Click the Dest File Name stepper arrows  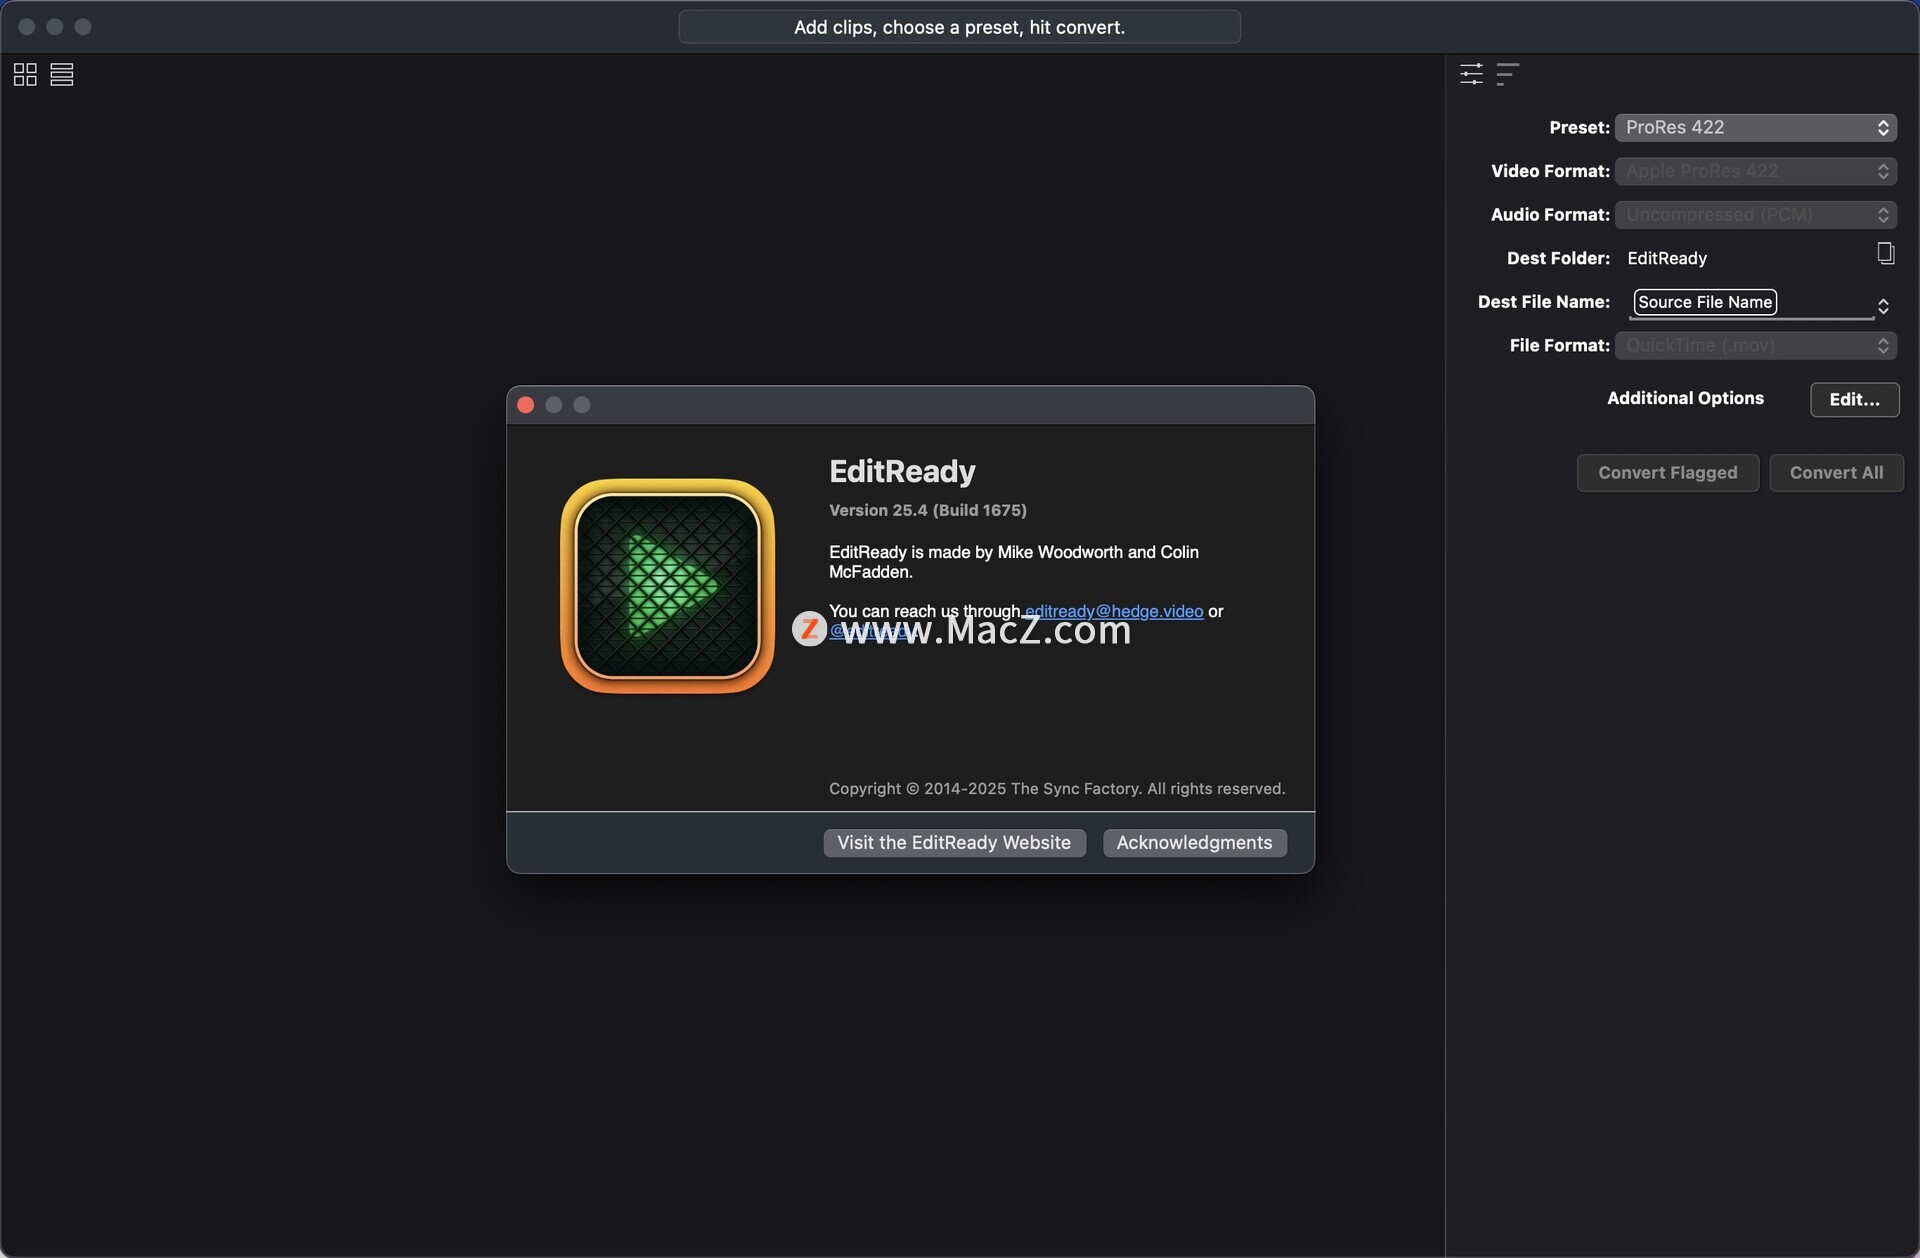1883,306
